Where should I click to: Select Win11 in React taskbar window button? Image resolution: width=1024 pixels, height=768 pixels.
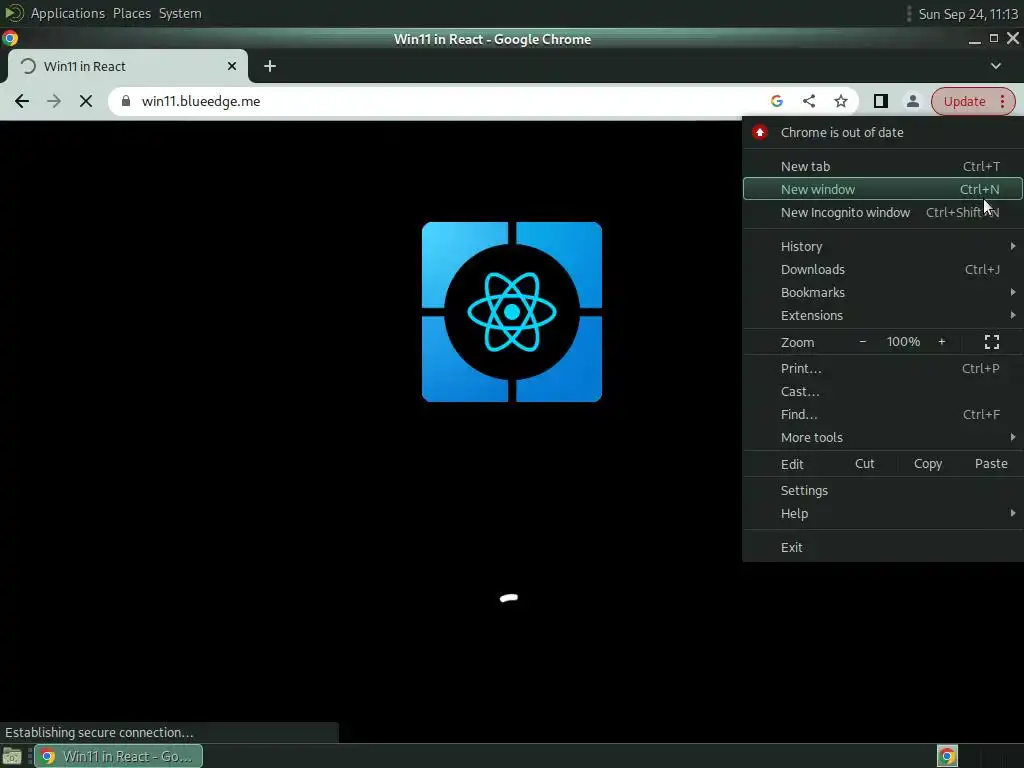pyautogui.click(x=118, y=756)
